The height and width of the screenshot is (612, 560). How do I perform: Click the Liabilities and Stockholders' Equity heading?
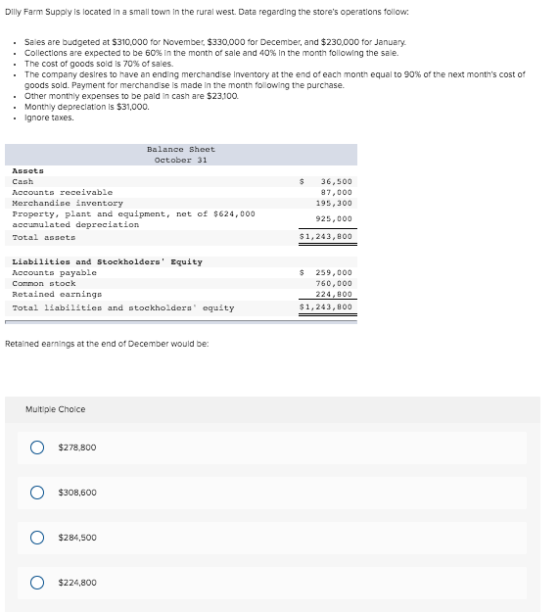107,262
